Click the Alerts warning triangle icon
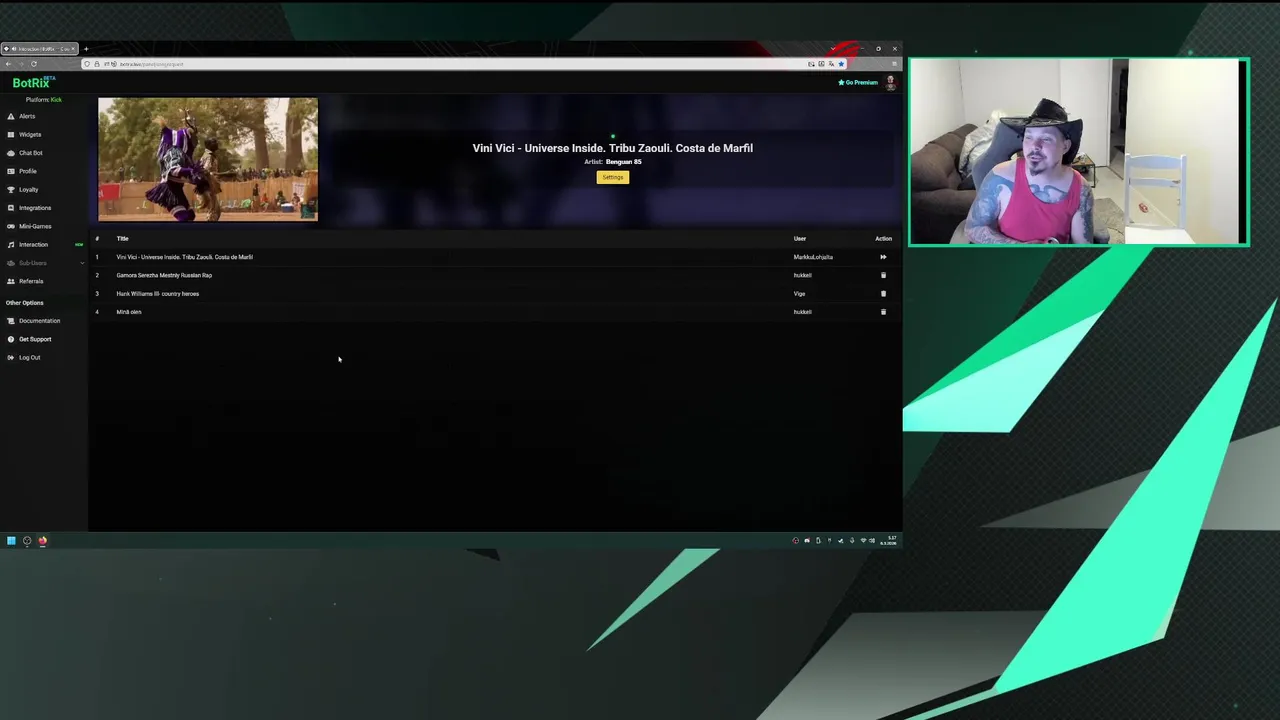 pos(11,116)
